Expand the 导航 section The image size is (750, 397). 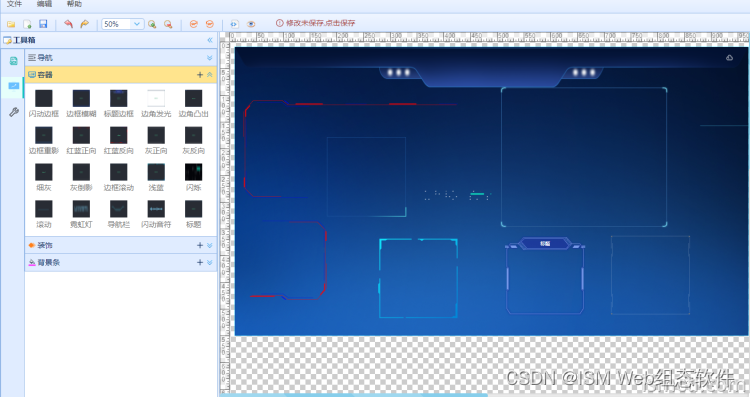coord(210,57)
